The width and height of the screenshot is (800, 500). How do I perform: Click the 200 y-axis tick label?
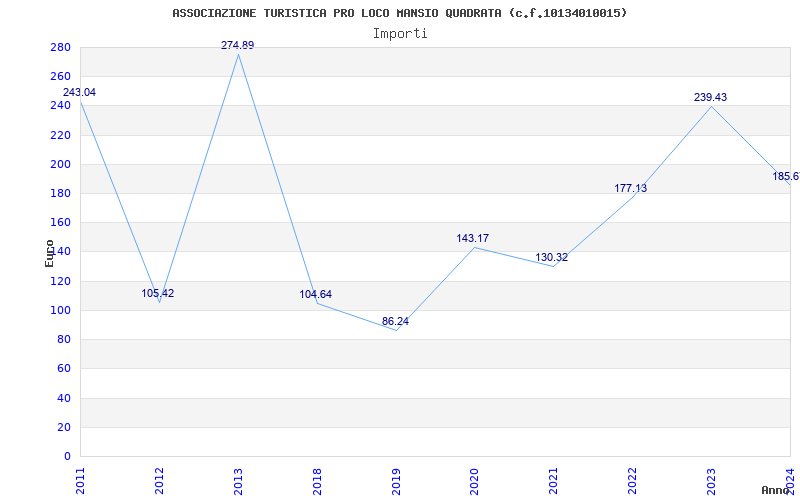[60, 164]
